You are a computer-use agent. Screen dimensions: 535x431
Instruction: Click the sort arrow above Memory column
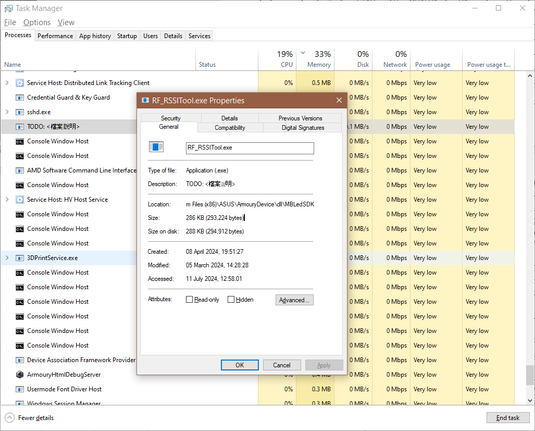click(x=303, y=53)
